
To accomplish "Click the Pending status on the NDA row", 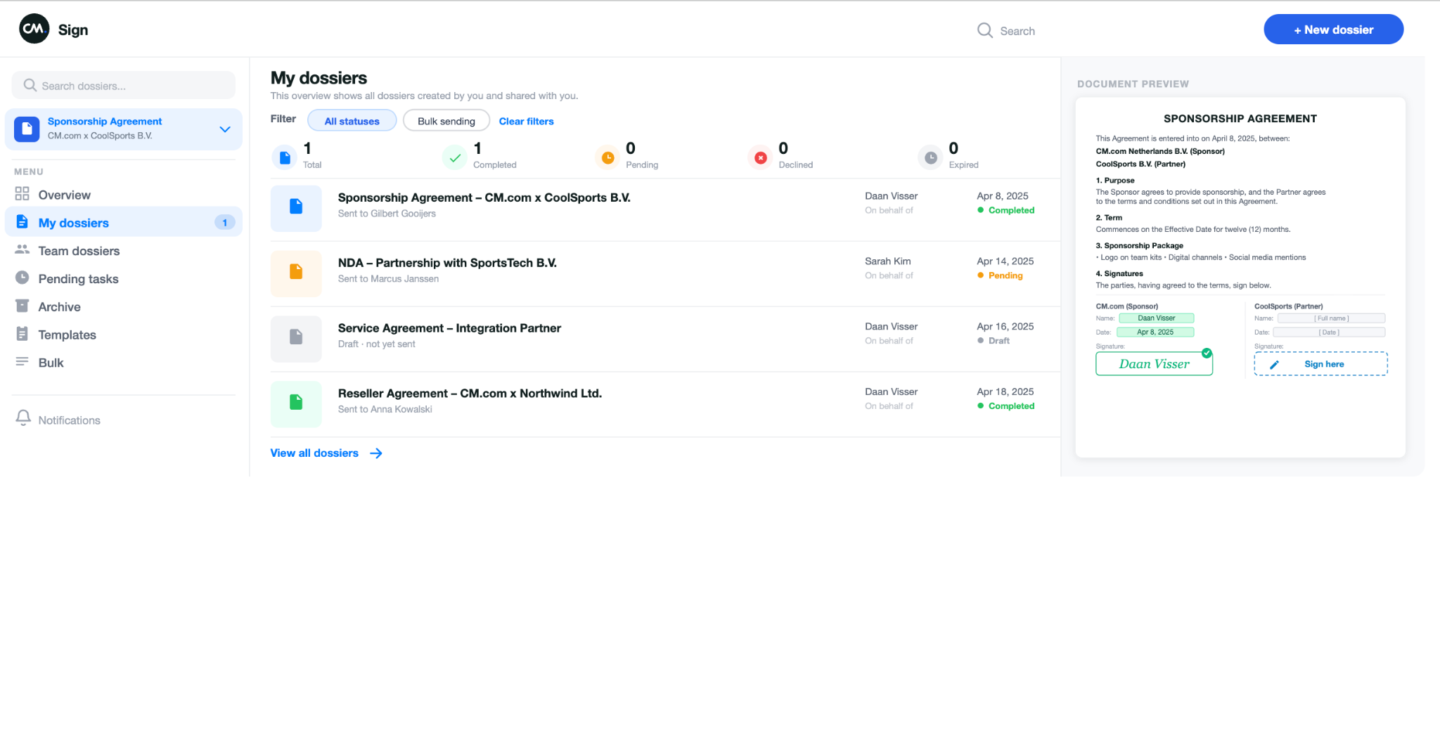I will click(1000, 276).
